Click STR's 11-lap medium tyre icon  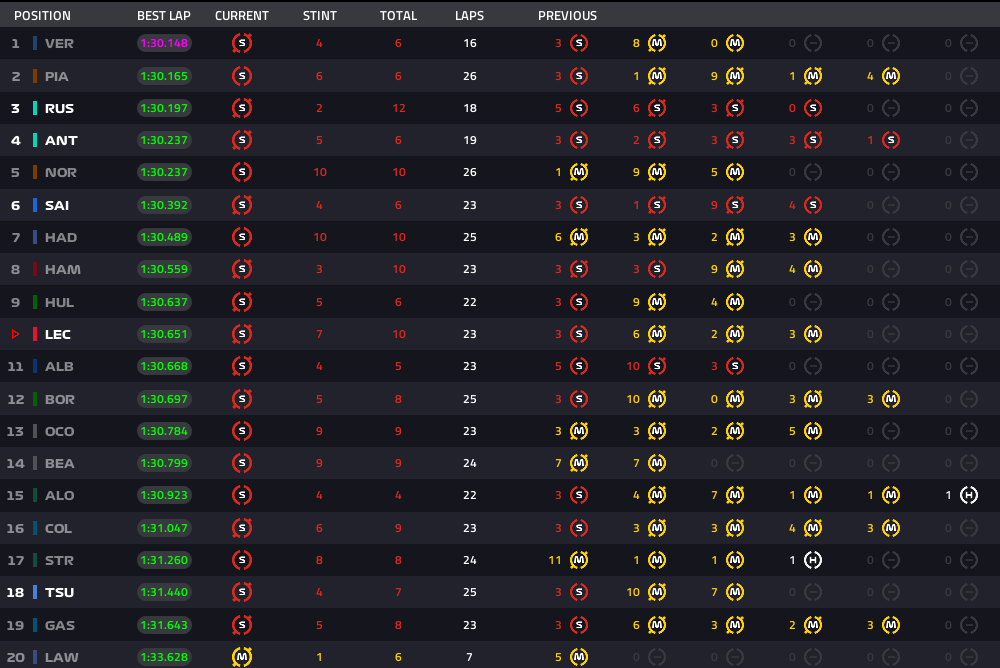point(578,560)
